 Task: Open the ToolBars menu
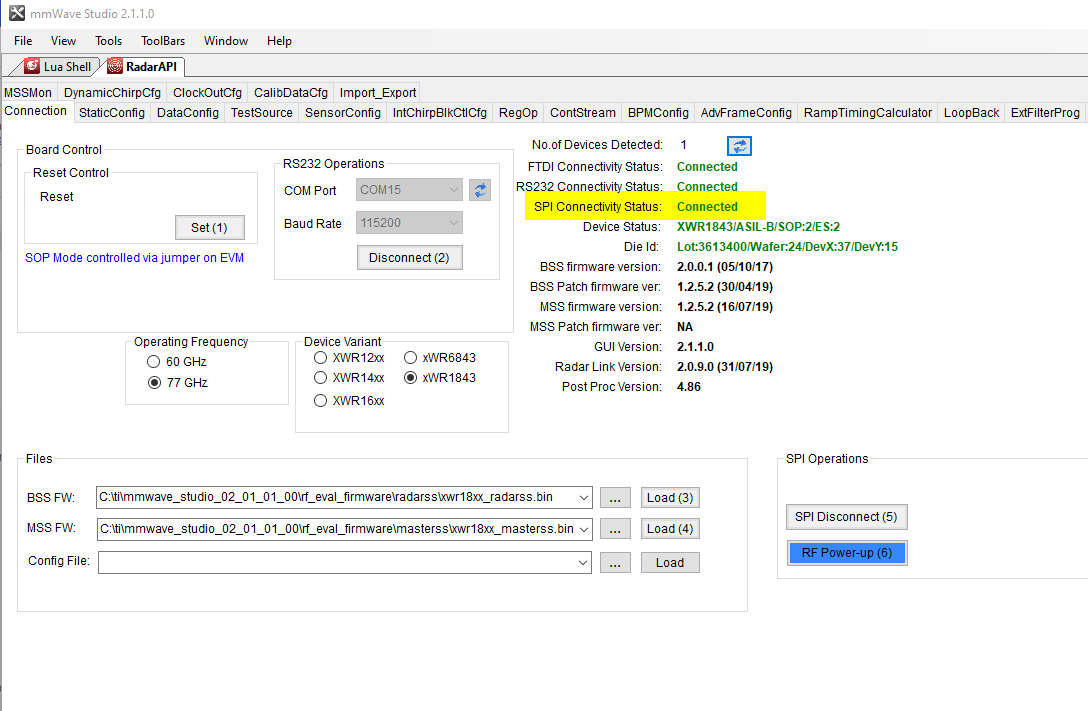[163, 41]
